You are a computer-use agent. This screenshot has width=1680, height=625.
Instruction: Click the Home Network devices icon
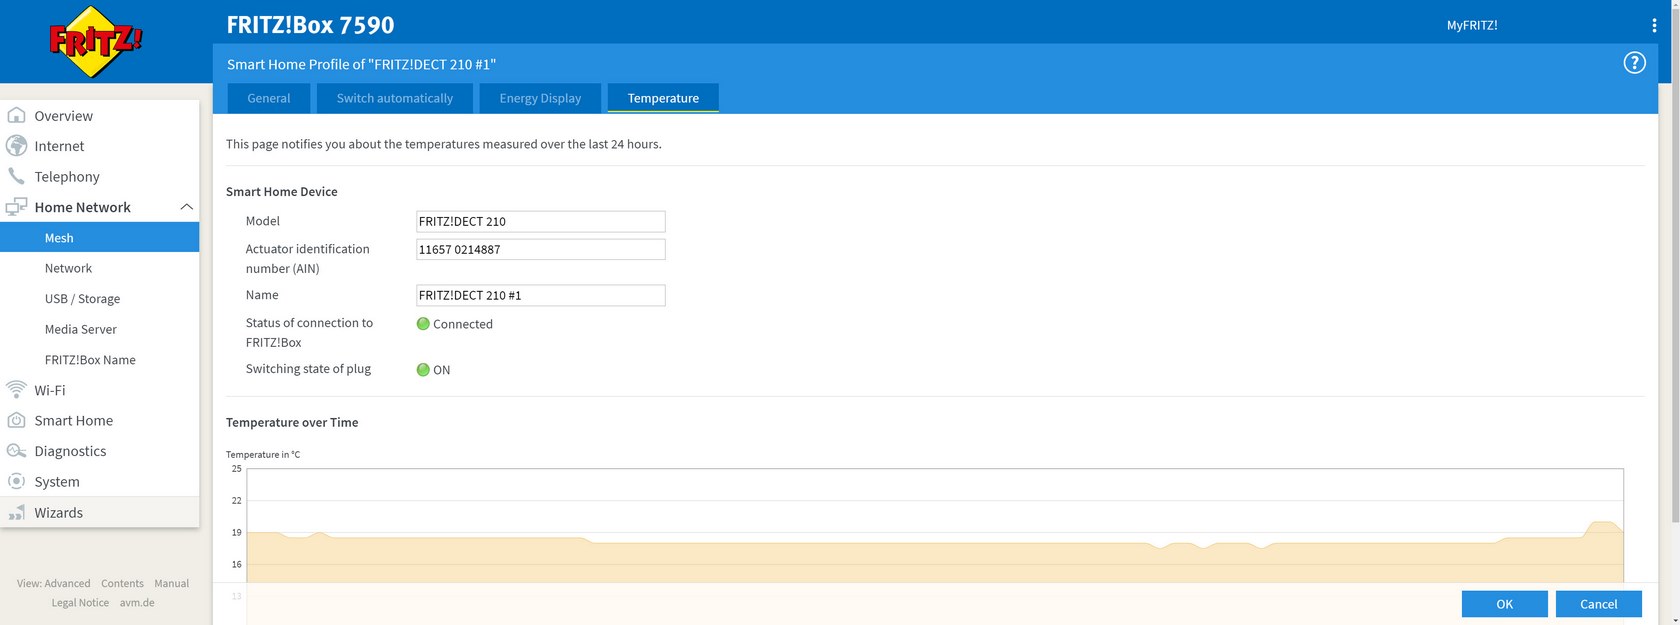click(x=16, y=207)
